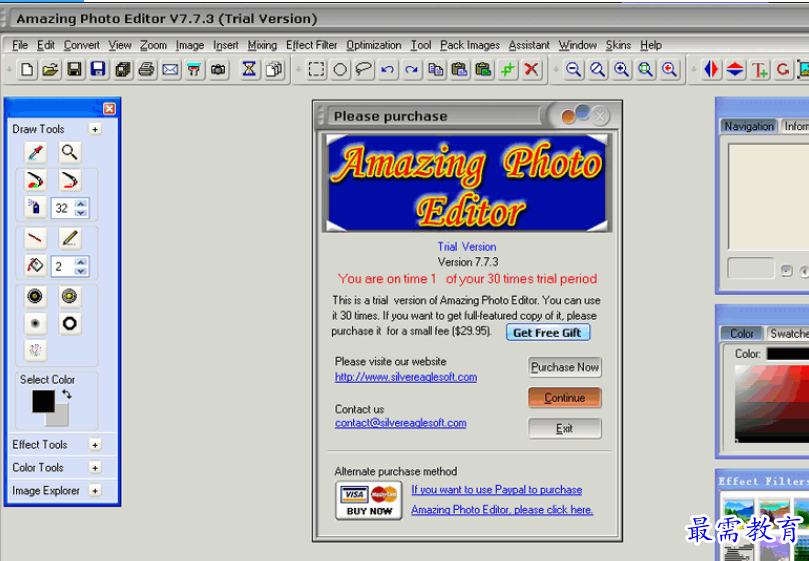Select the pencil tool in Draw Tools
This screenshot has height=561, width=809.
(x=69, y=238)
